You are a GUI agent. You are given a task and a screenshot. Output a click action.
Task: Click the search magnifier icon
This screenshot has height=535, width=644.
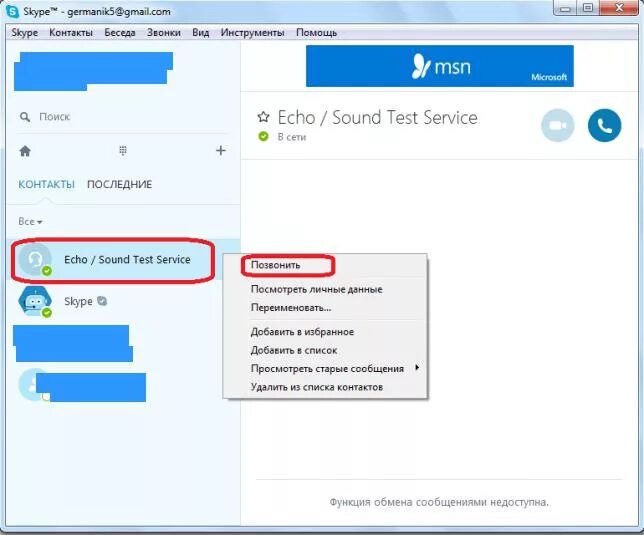(x=25, y=117)
